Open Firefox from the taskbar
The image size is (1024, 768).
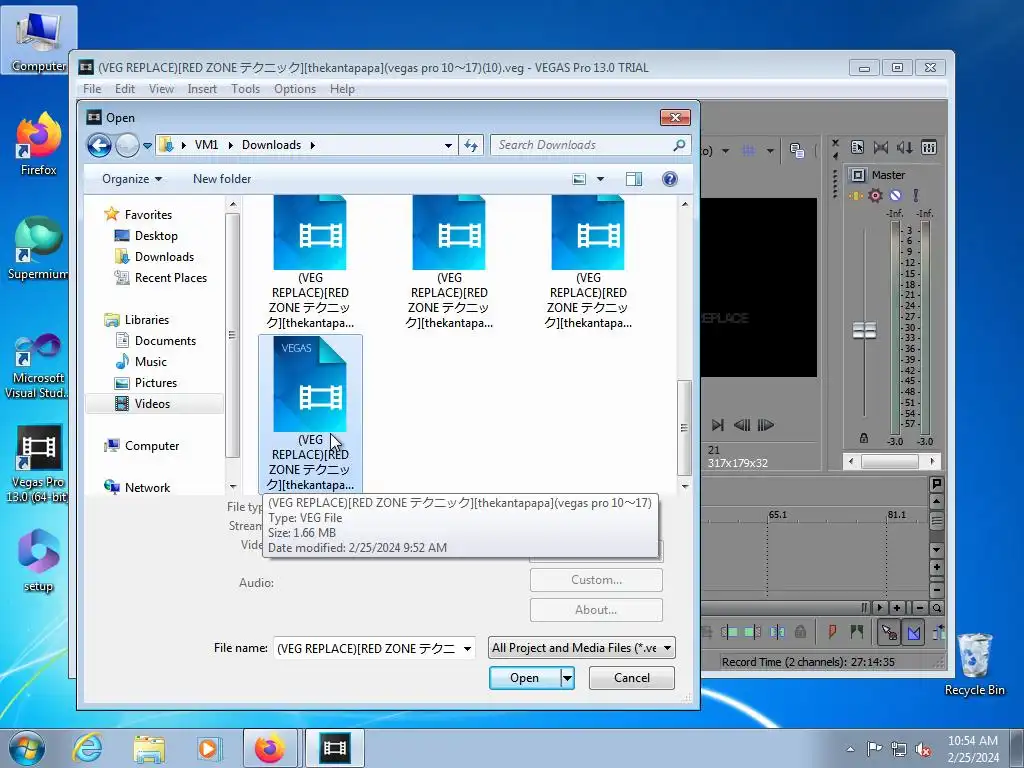tap(270, 748)
